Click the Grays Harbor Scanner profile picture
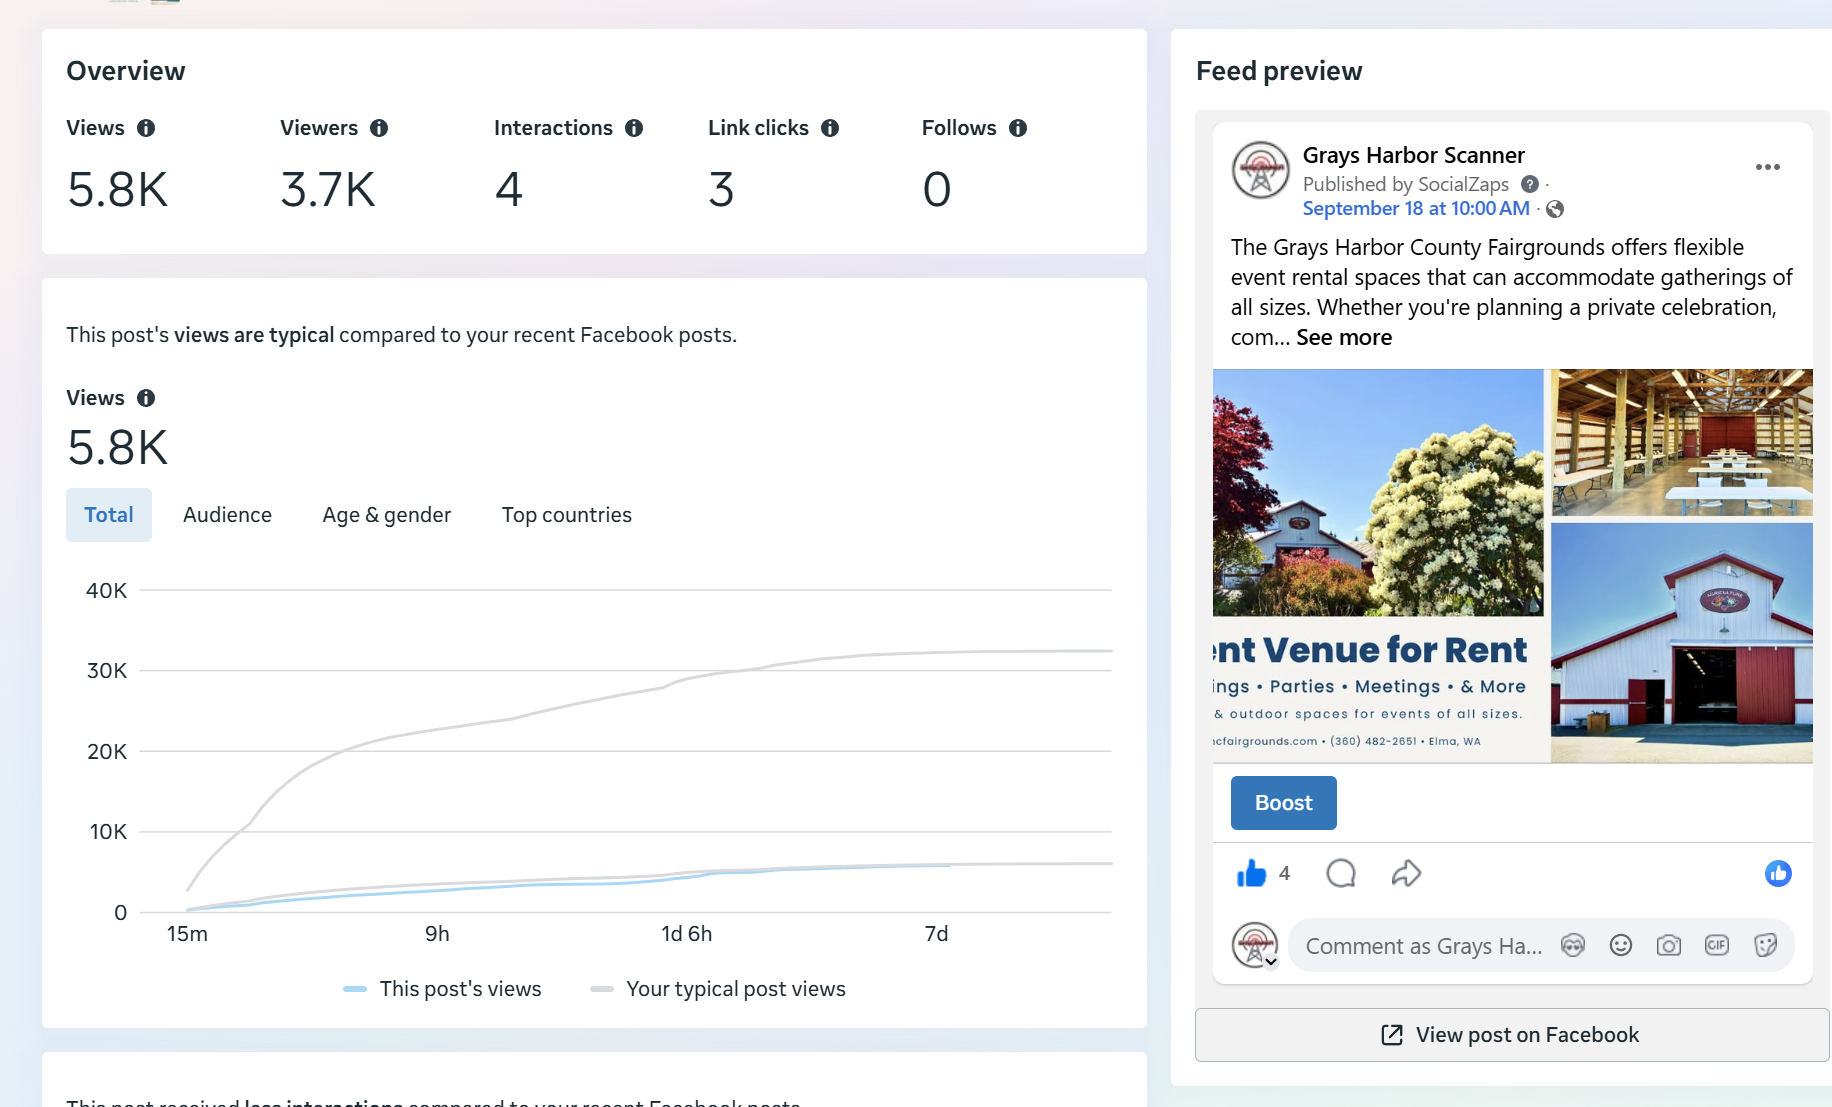 pyautogui.click(x=1261, y=170)
